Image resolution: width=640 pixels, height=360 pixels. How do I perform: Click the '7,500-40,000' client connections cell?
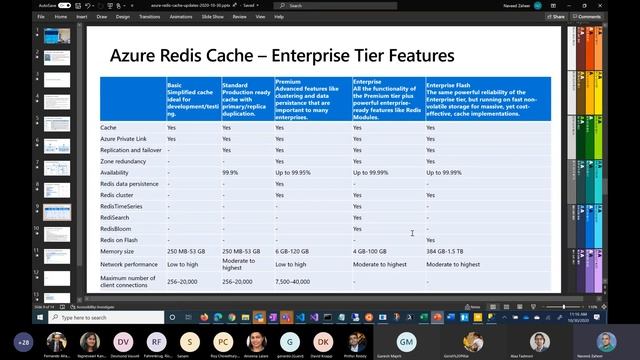point(292,282)
